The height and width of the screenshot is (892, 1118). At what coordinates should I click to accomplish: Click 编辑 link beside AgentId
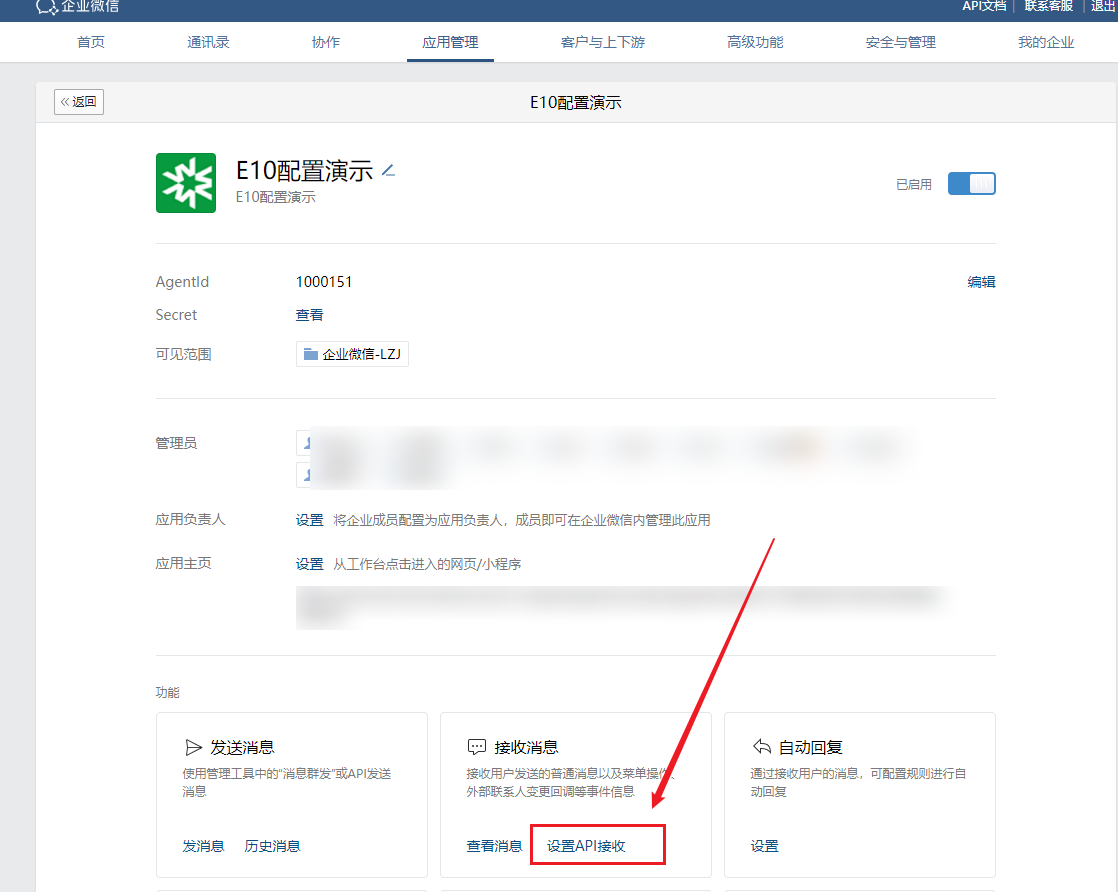[981, 282]
